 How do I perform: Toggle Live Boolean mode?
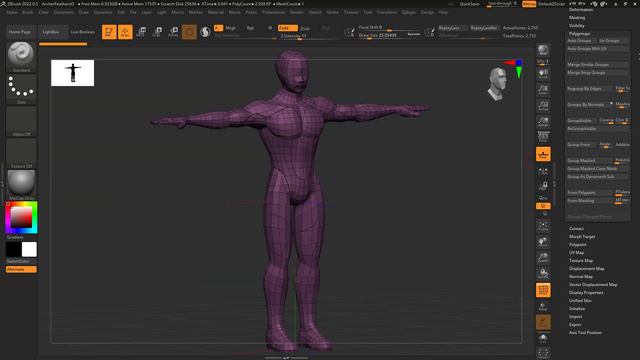pos(82,32)
